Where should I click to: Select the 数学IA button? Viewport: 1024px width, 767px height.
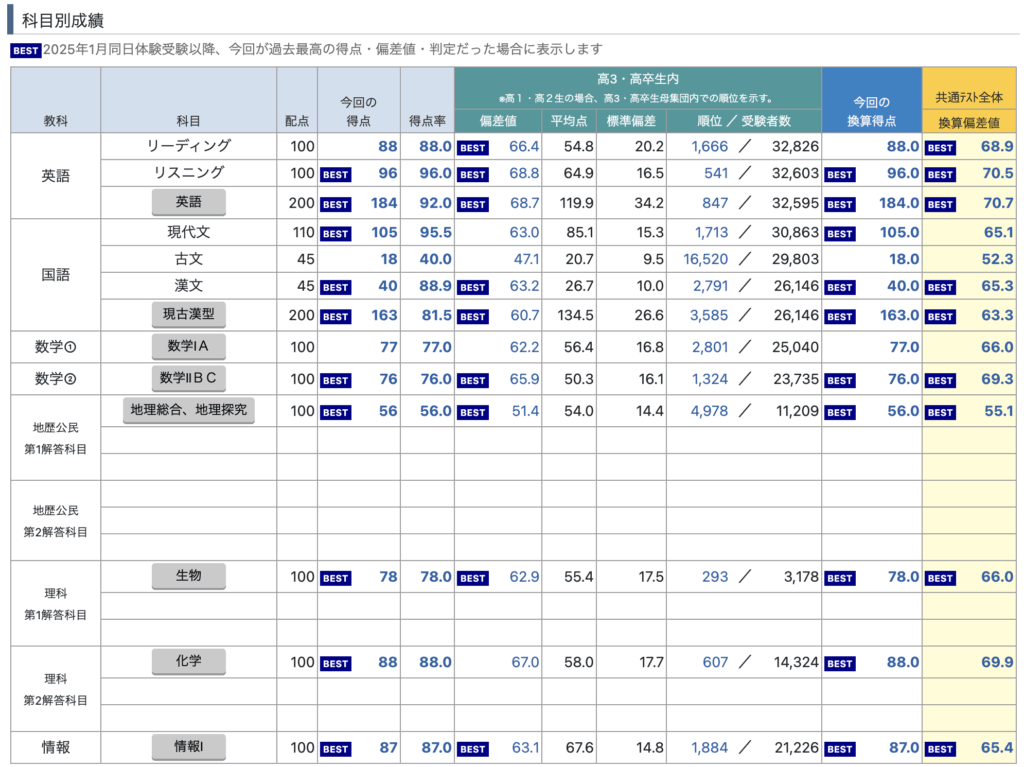pyautogui.click(x=188, y=347)
